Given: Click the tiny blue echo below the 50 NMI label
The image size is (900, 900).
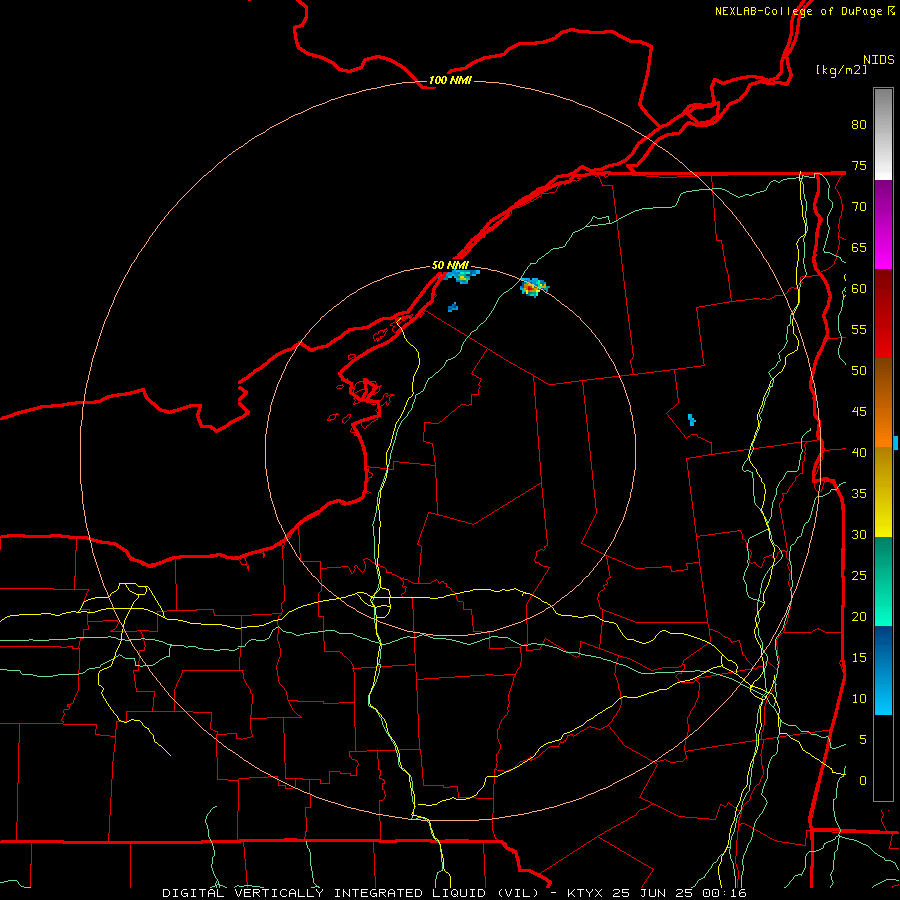Looking at the screenshot, I should coord(453,307).
